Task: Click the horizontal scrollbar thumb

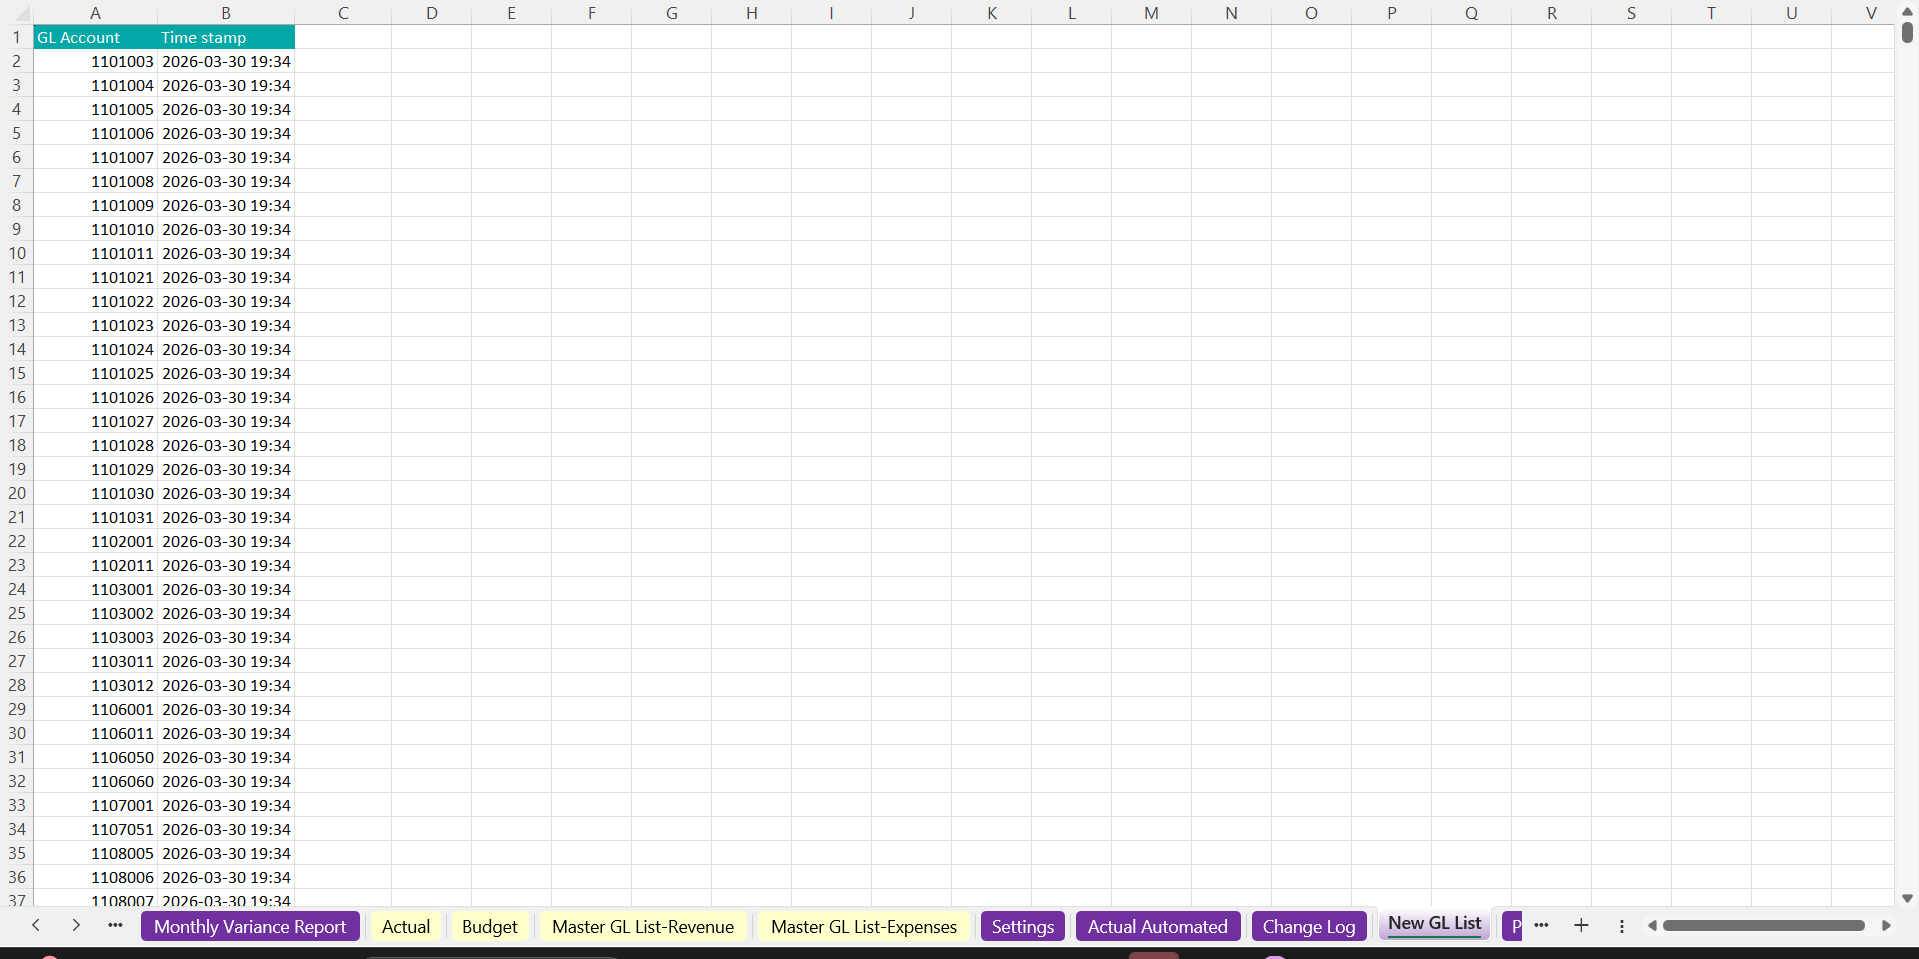Action: point(1763,926)
